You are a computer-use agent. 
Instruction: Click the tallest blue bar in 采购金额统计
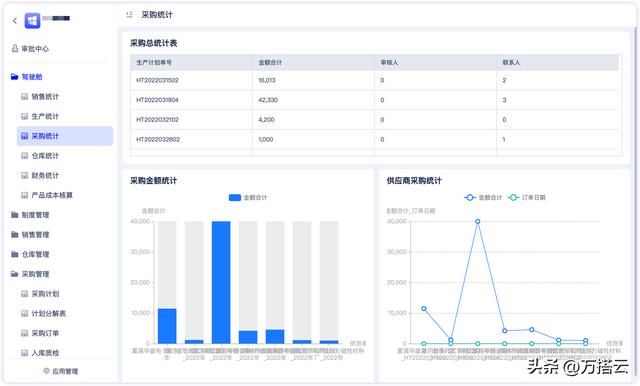tap(221, 282)
